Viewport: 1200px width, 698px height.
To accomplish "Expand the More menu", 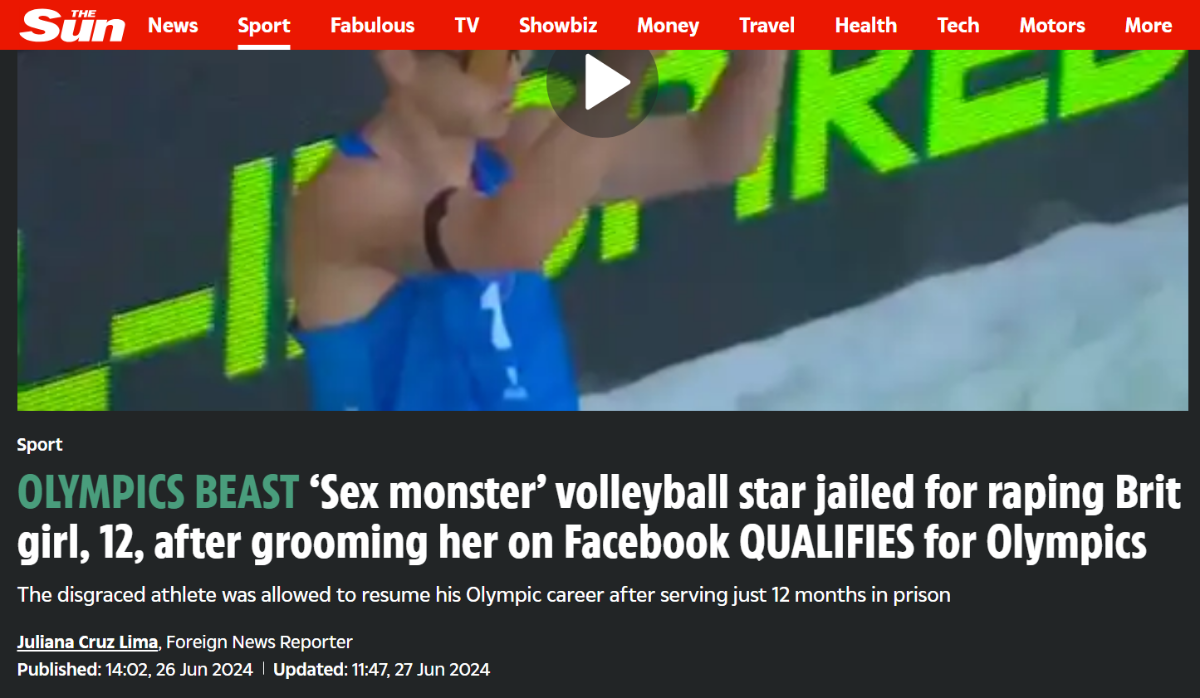I will point(1148,25).
